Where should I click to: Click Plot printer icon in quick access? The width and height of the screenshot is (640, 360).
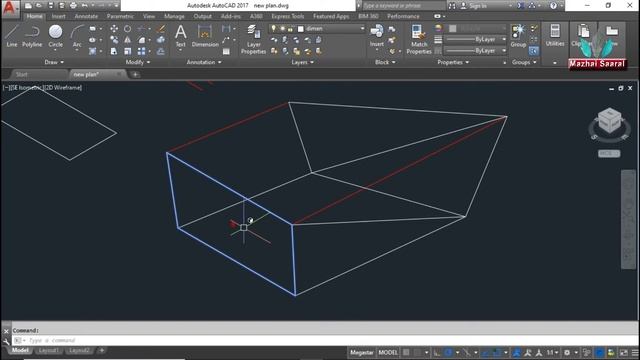tap(73, 6)
